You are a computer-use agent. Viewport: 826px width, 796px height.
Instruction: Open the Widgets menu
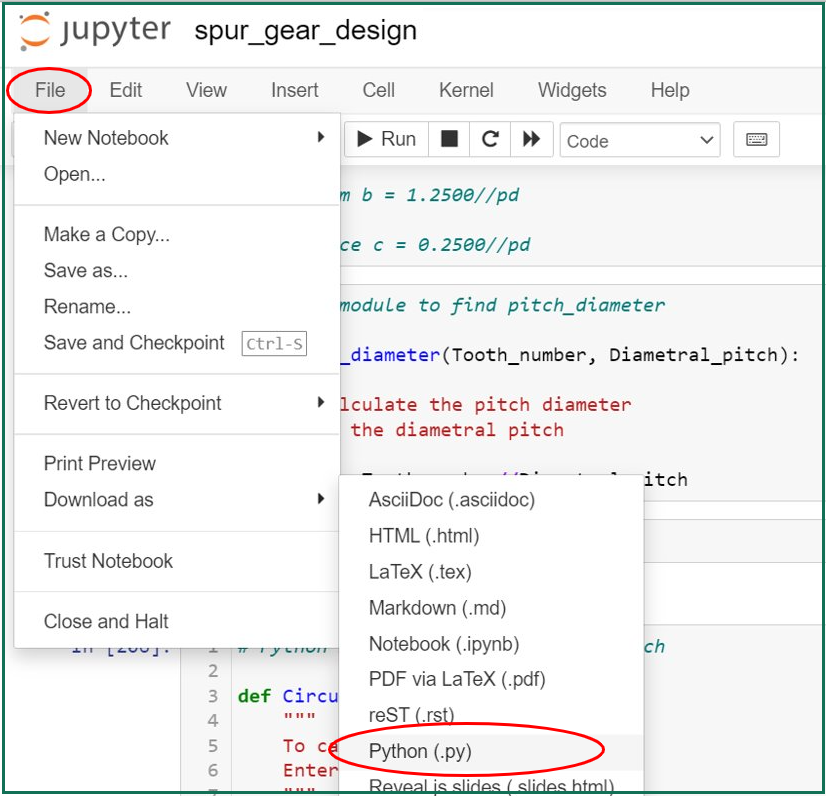[x=571, y=90]
